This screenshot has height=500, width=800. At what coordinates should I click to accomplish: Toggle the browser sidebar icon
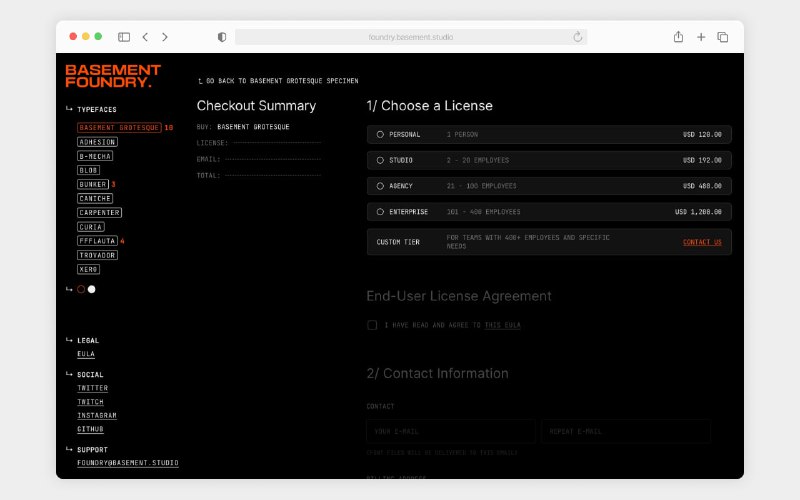point(124,37)
